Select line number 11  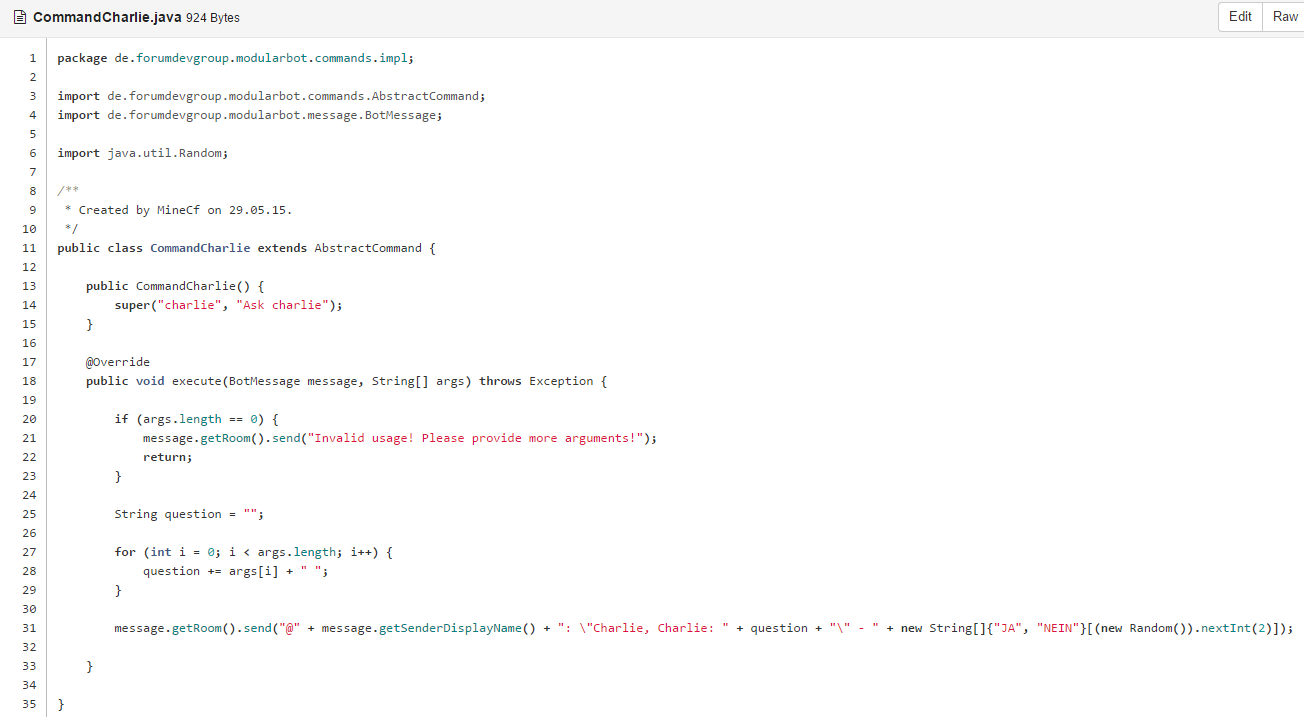click(30, 248)
